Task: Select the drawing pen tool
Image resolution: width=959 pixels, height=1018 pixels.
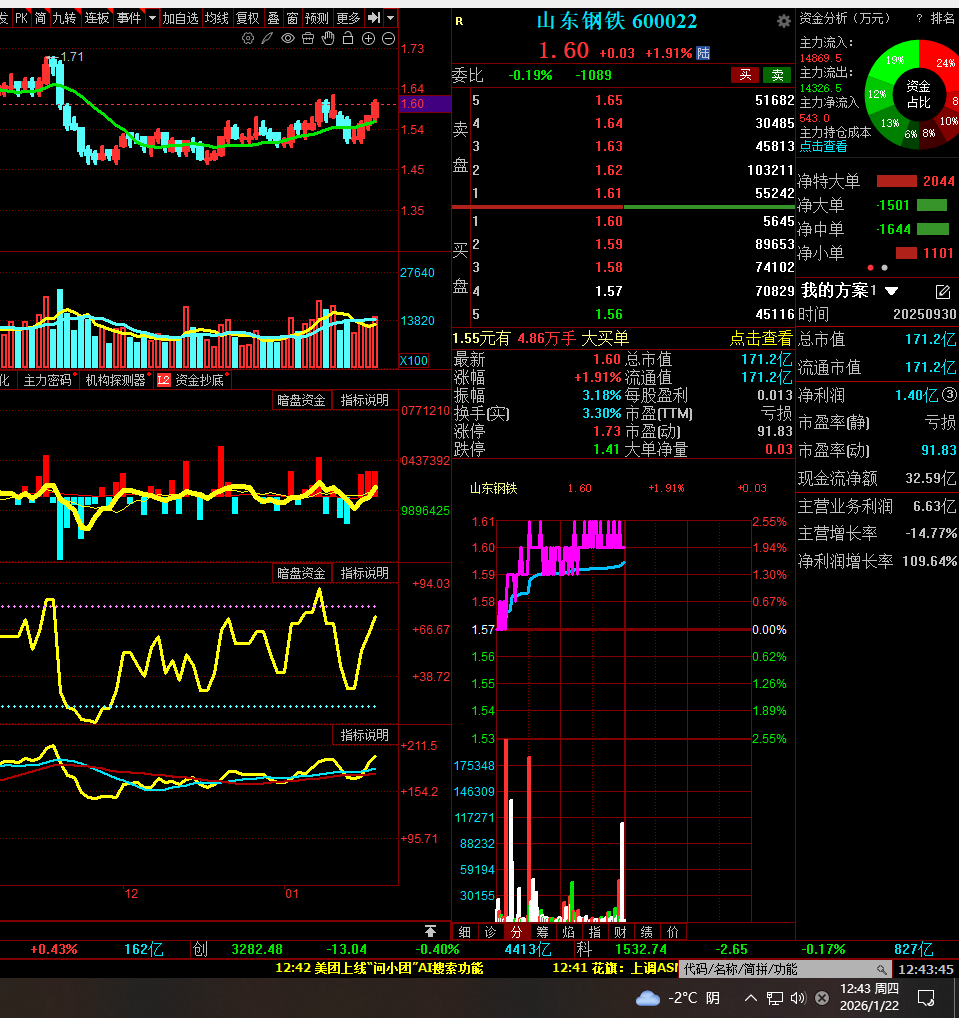Action: (x=268, y=39)
